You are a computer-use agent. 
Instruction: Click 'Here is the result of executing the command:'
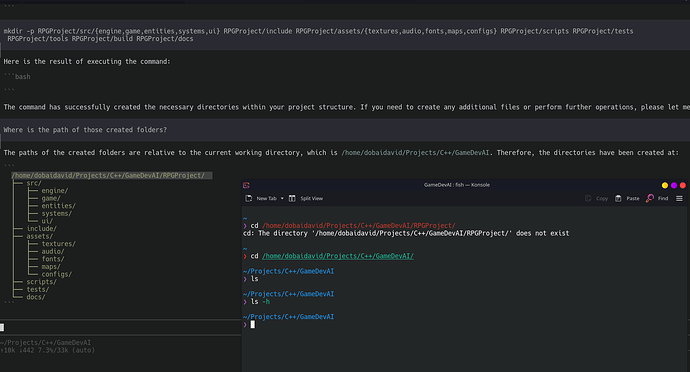tap(87, 62)
